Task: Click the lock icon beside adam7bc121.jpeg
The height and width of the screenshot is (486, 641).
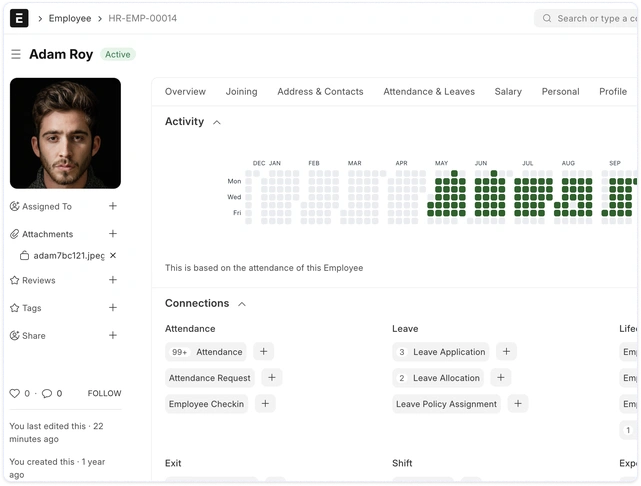Action: point(25,256)
